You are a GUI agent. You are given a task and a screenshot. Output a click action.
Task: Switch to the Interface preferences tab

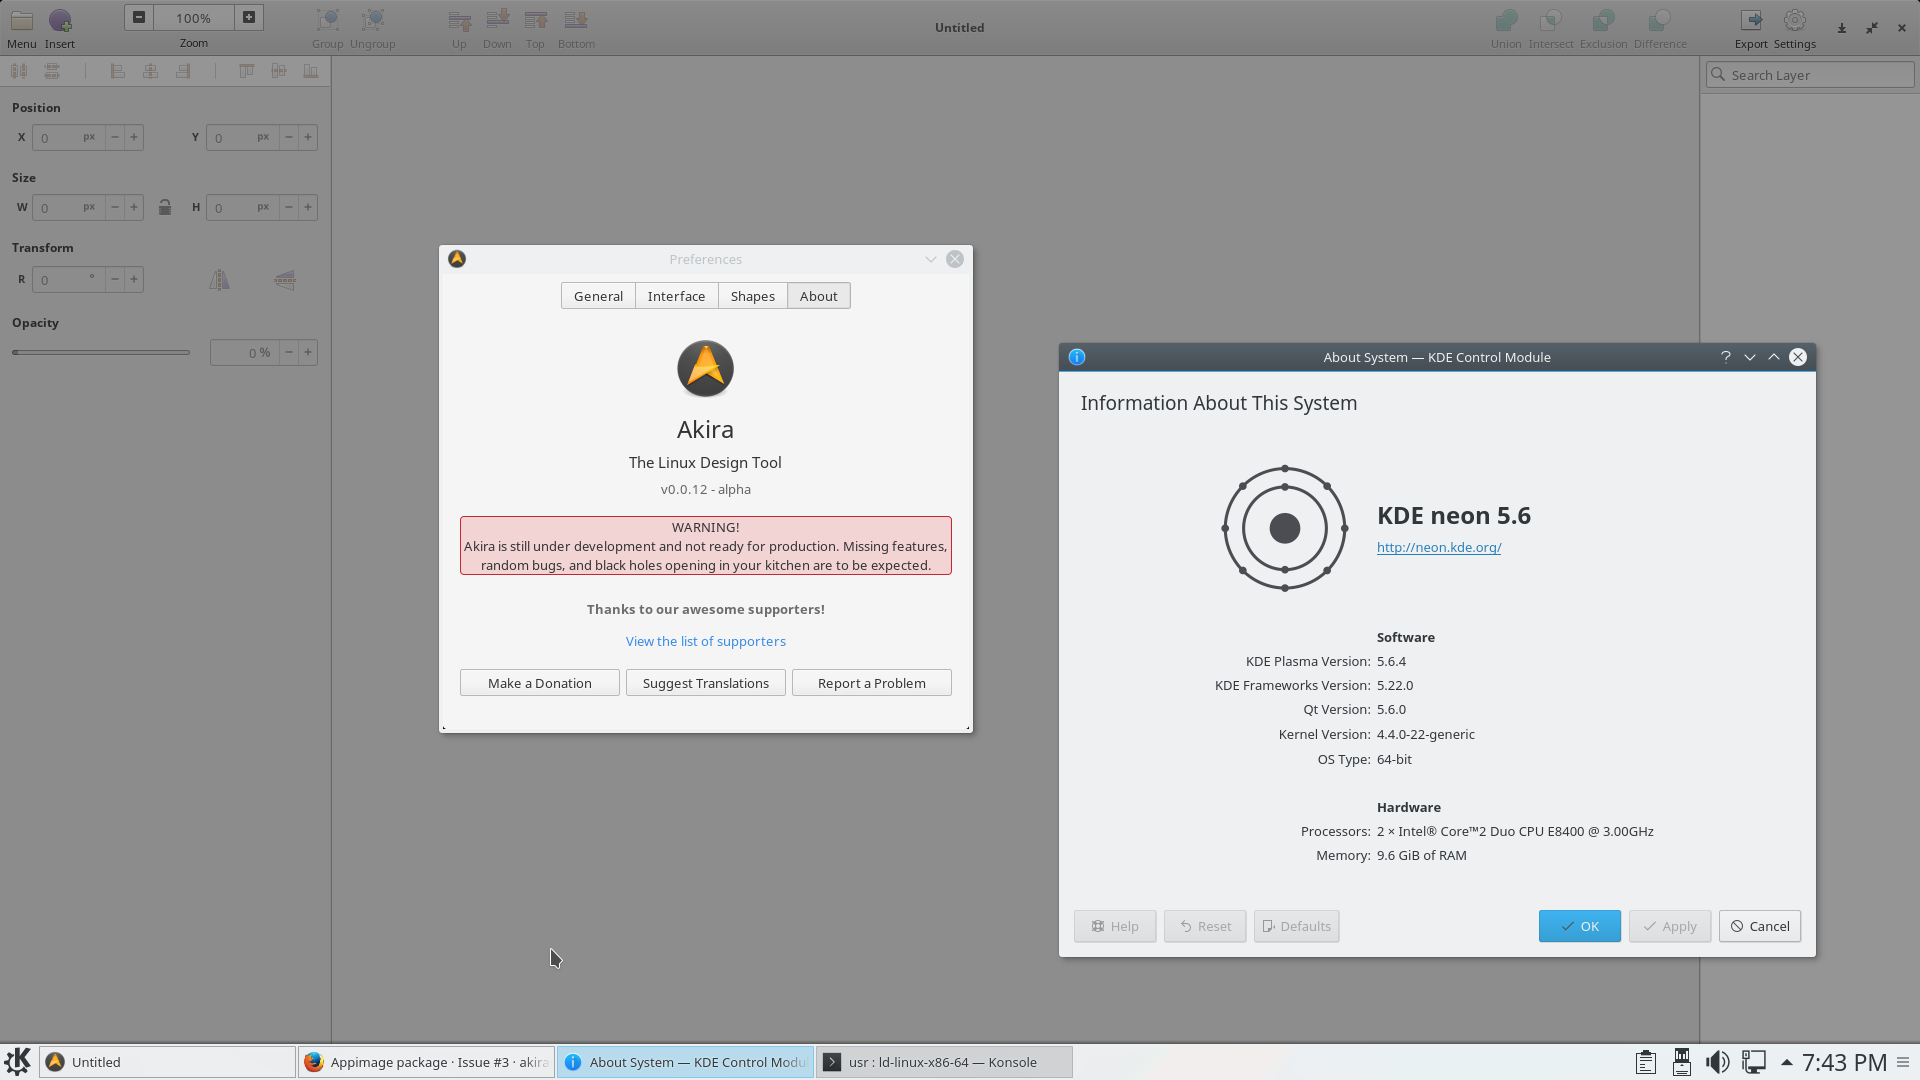click(676, 296)
